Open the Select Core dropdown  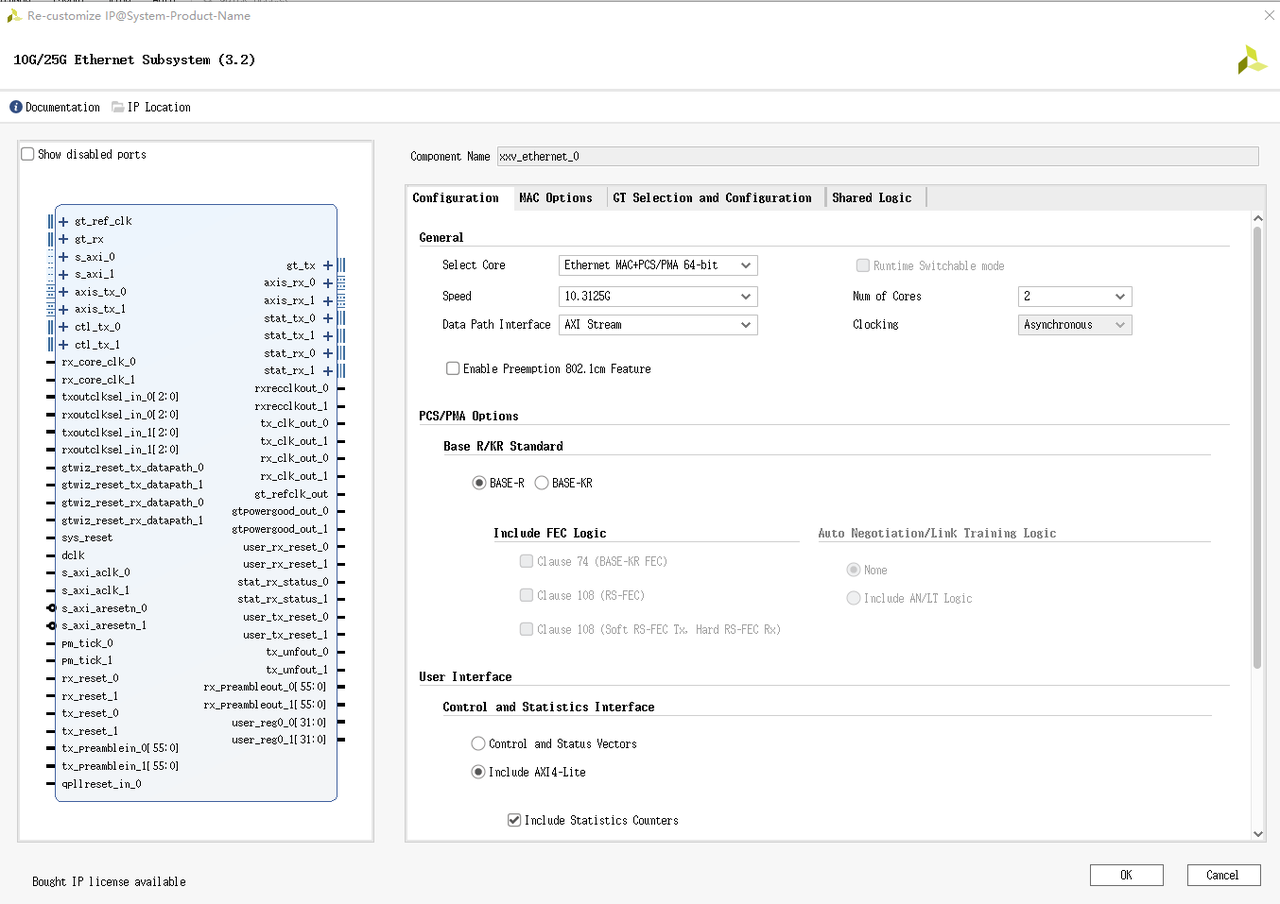tap(657, 265)
